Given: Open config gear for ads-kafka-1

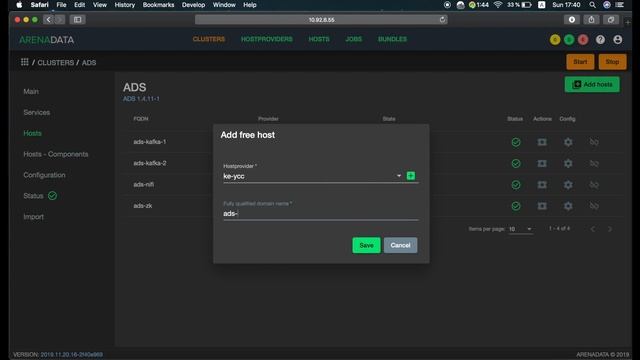Looking at the screenshot, I should [x=568, y=142].
